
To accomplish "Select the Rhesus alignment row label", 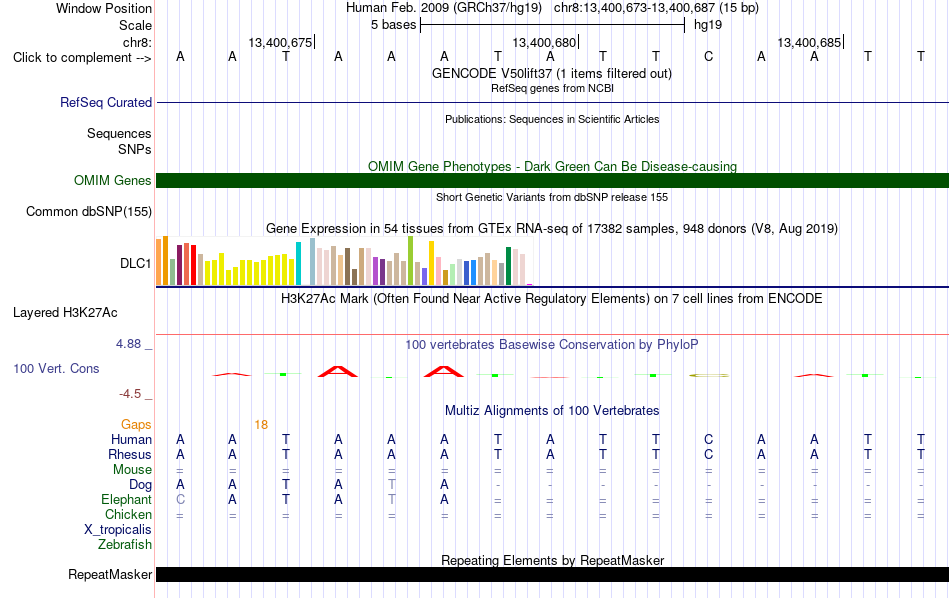I will [x=130, y=454].
